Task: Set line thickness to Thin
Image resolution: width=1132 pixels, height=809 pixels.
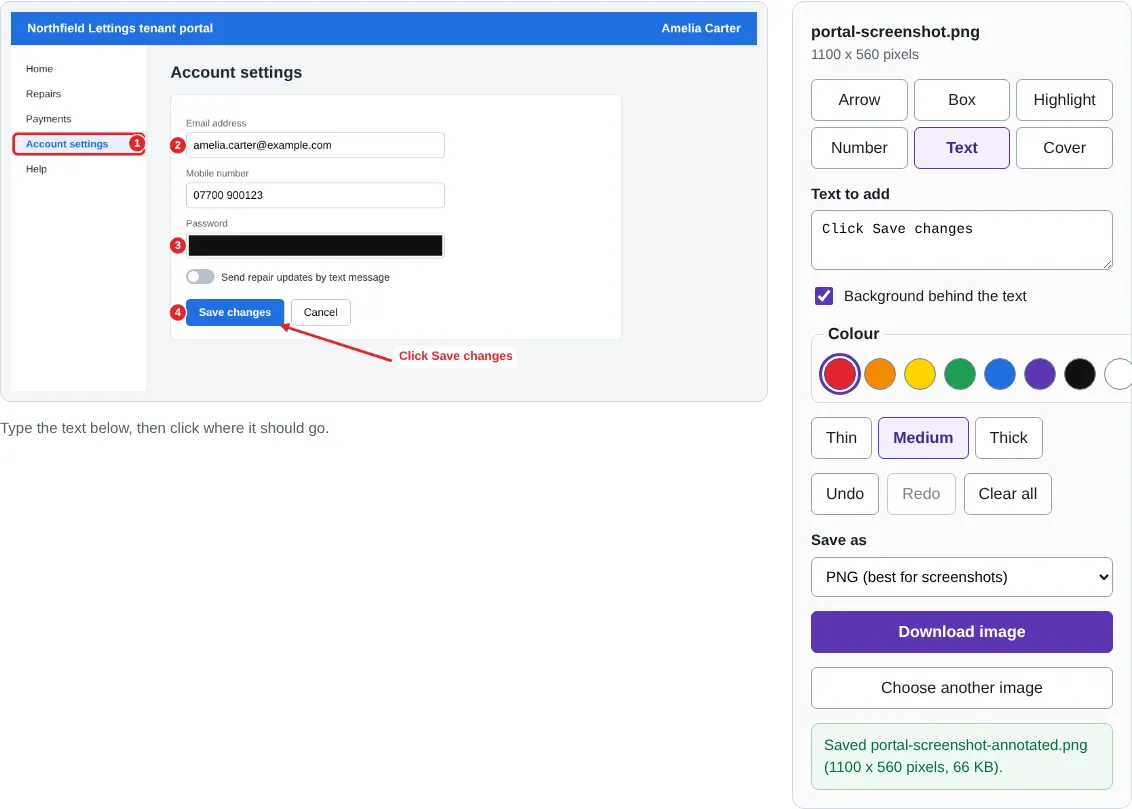Action: [841, 438]
